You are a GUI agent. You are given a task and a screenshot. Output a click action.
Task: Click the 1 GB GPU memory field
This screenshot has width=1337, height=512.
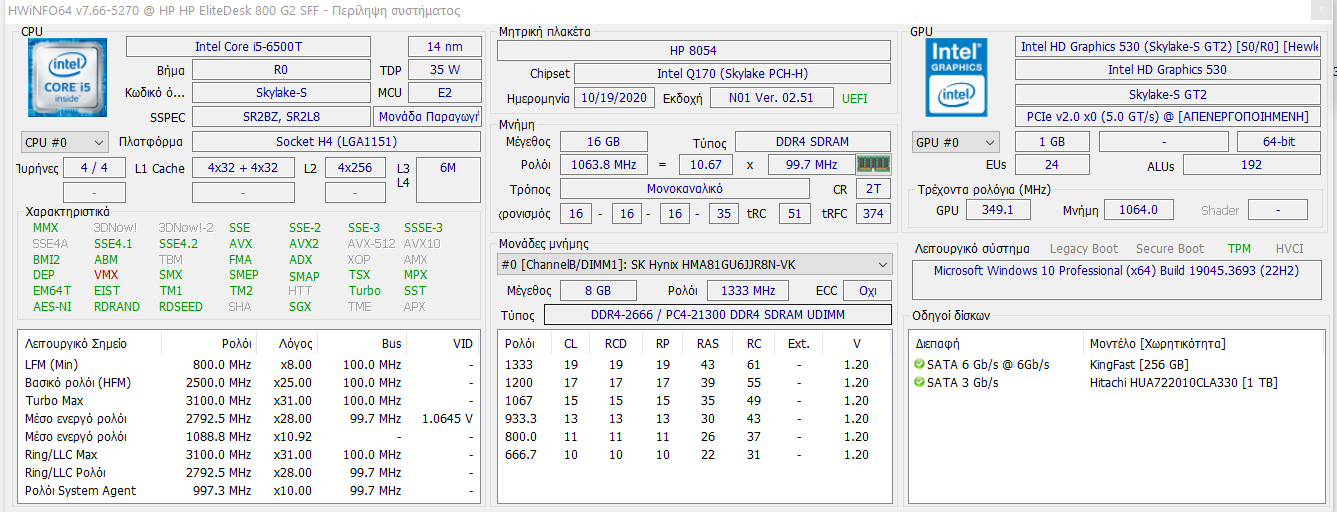[x=1052, y=142]
